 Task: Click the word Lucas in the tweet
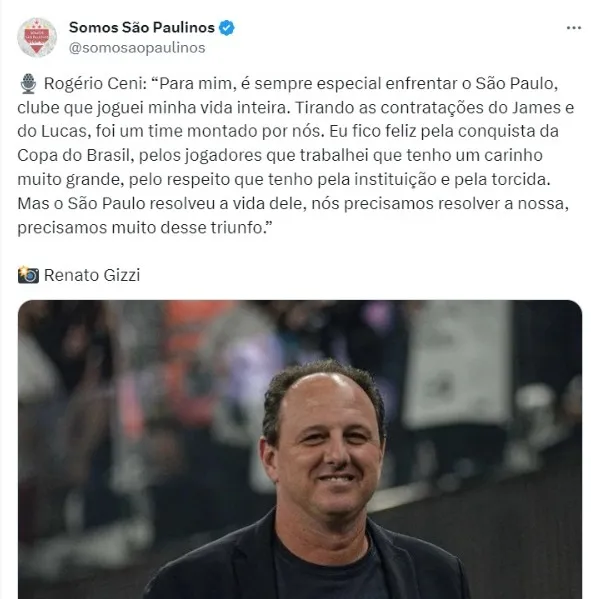tap(63, 131)
